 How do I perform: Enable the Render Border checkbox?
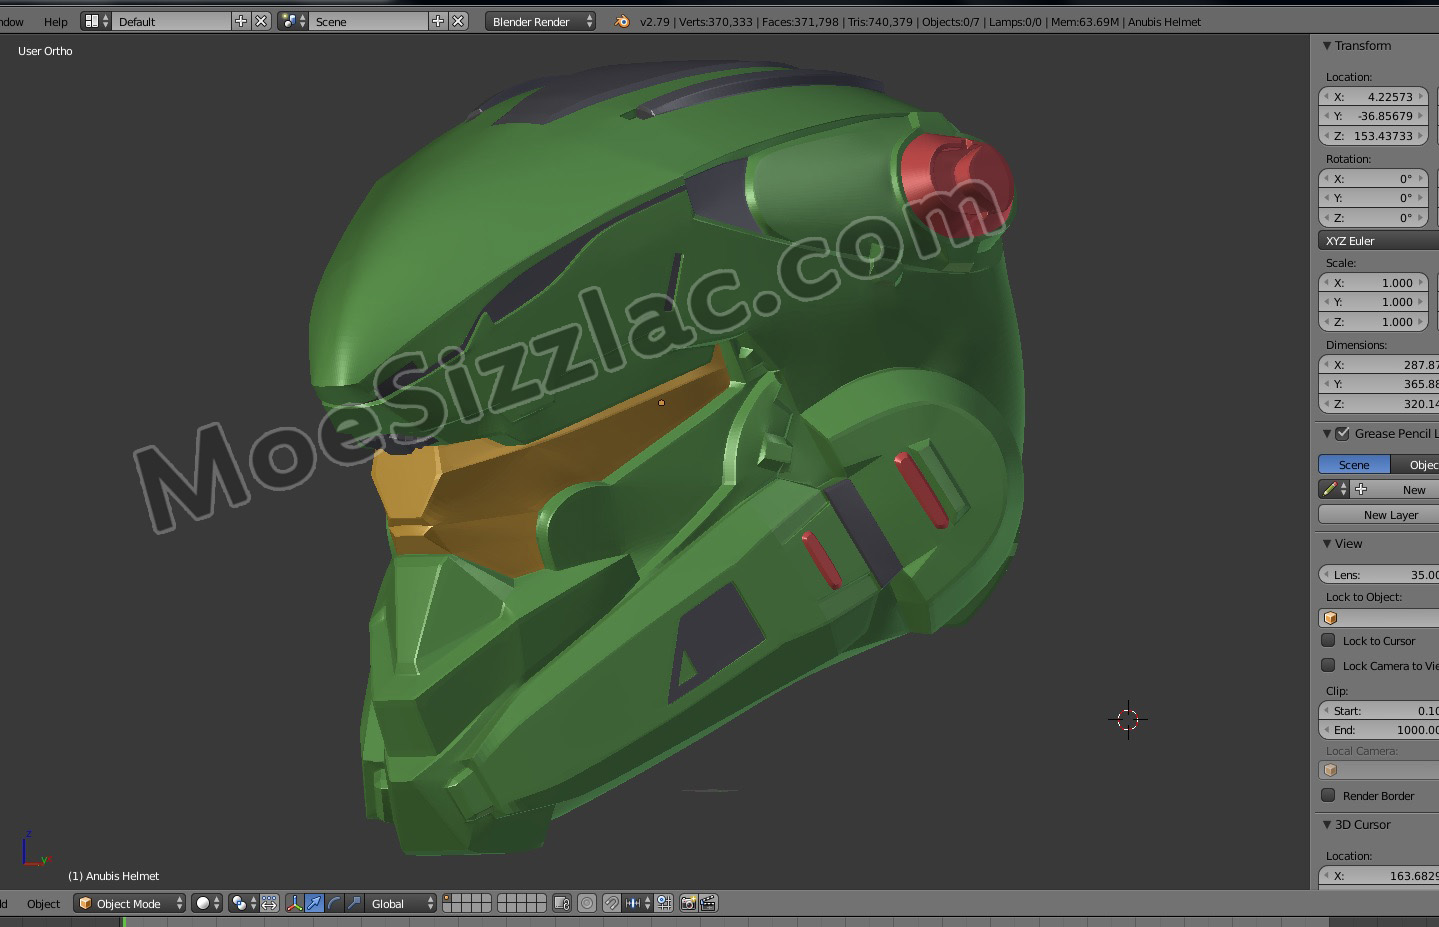click(x=1329, y=795)
